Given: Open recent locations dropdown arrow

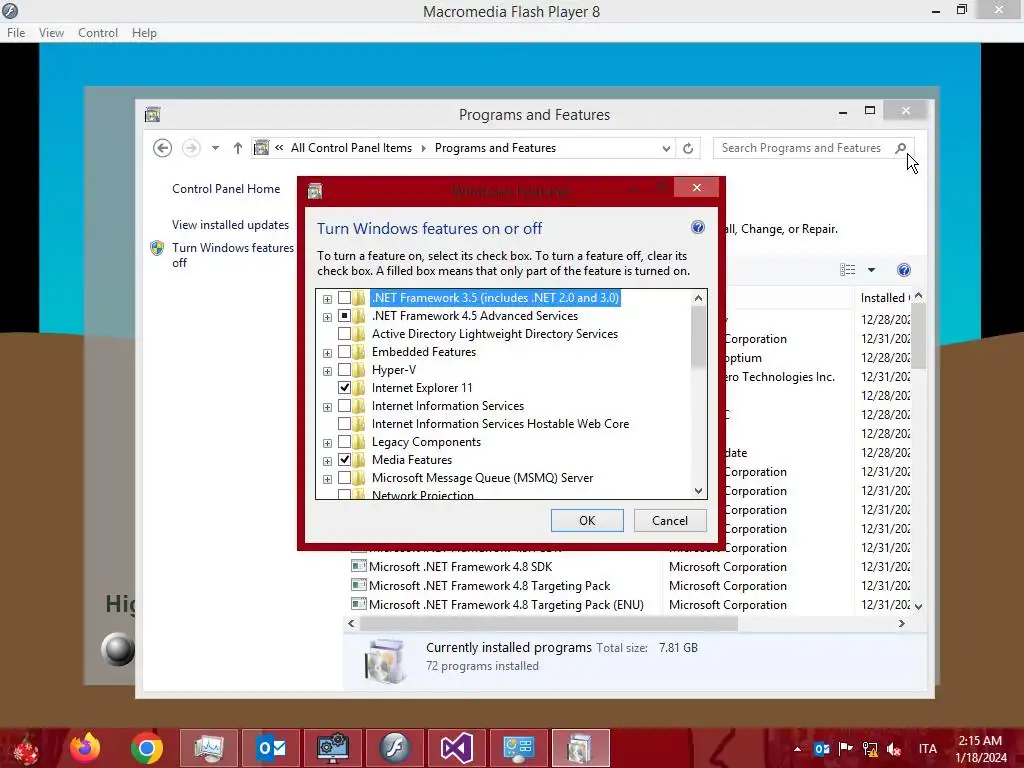Looking at the screenshot, I should pyautogui.click(x=215, y=148).
